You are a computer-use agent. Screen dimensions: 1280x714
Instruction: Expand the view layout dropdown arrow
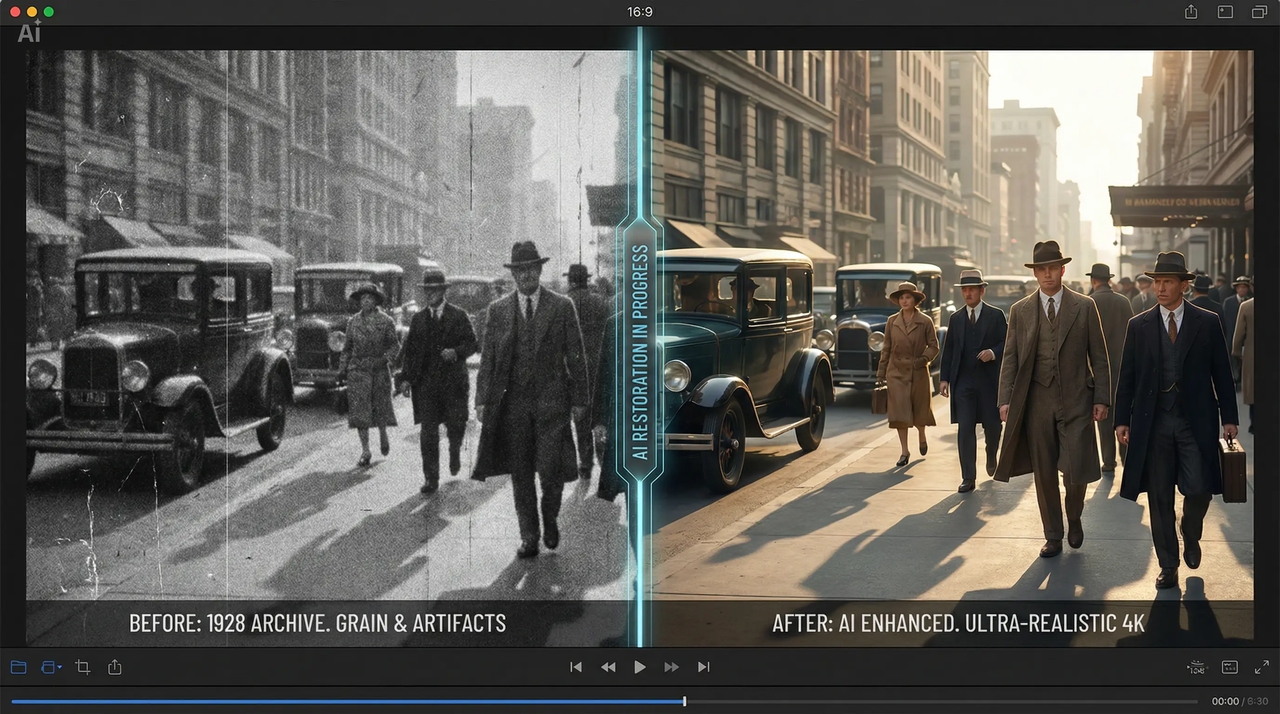coord(60,667)
